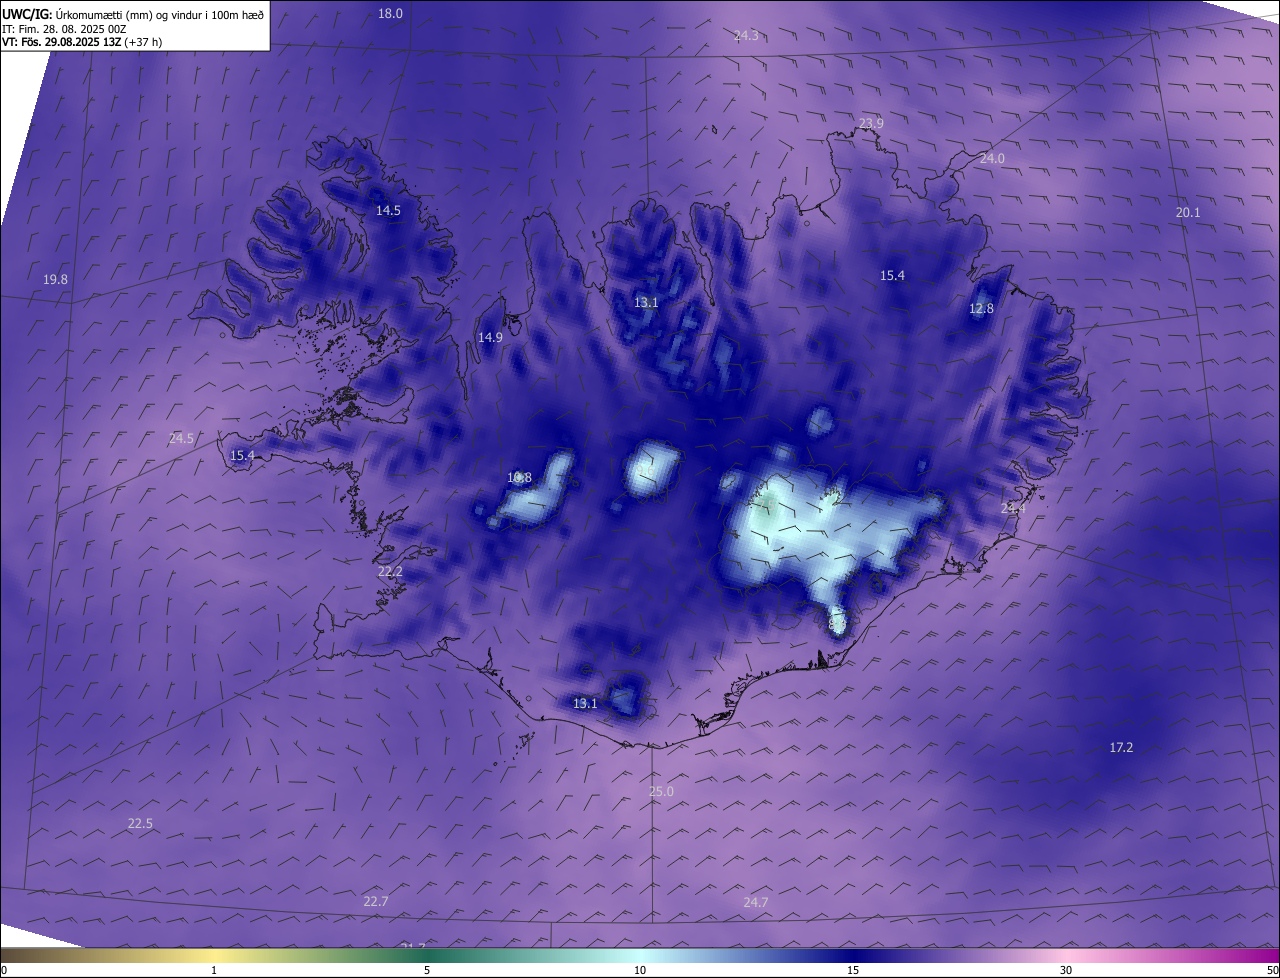Click the '30' tick on the color scale

pos(1066,970)
